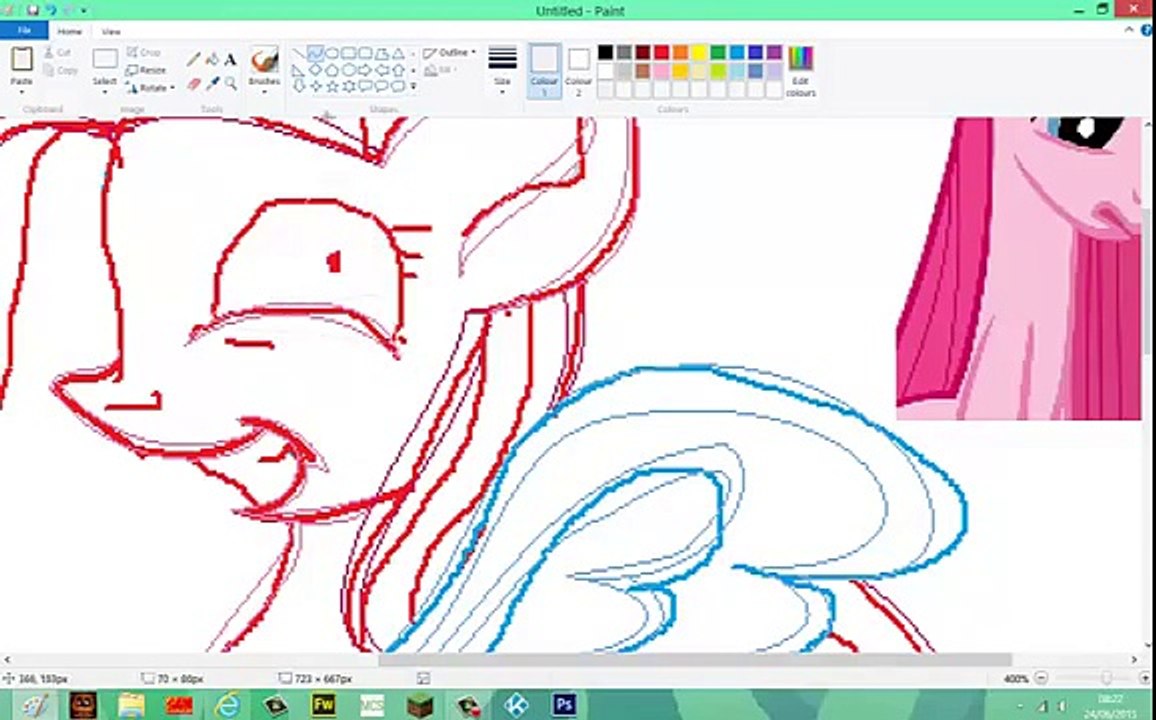This screenshot has width=1156, height=720.
Task: Click the horizontal scrollbar thumb
Action: click(695, 660)
